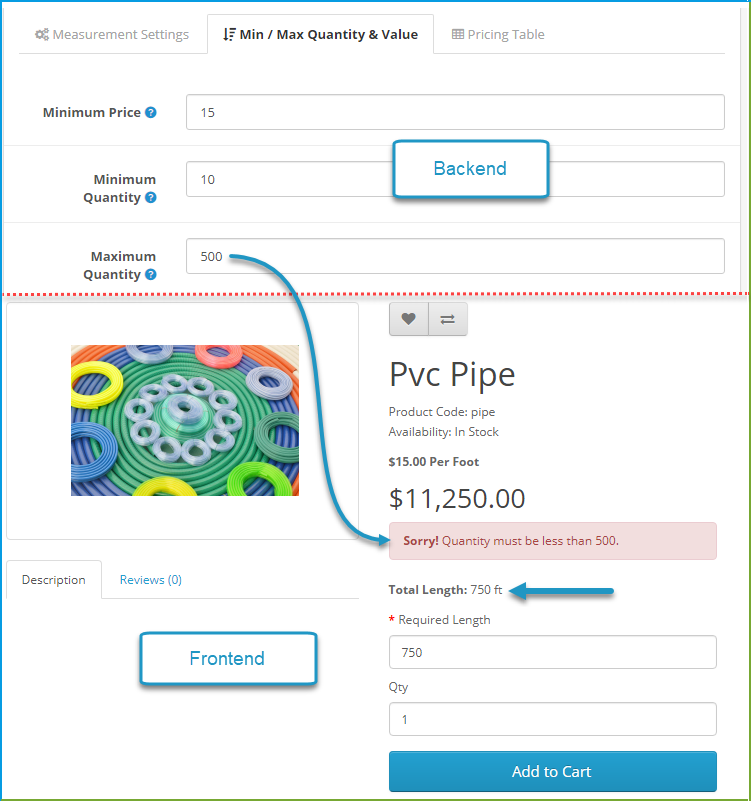The image size is (751, 801).
Task: Click the Maximum Quantity help icon
Action: point(151,274)
